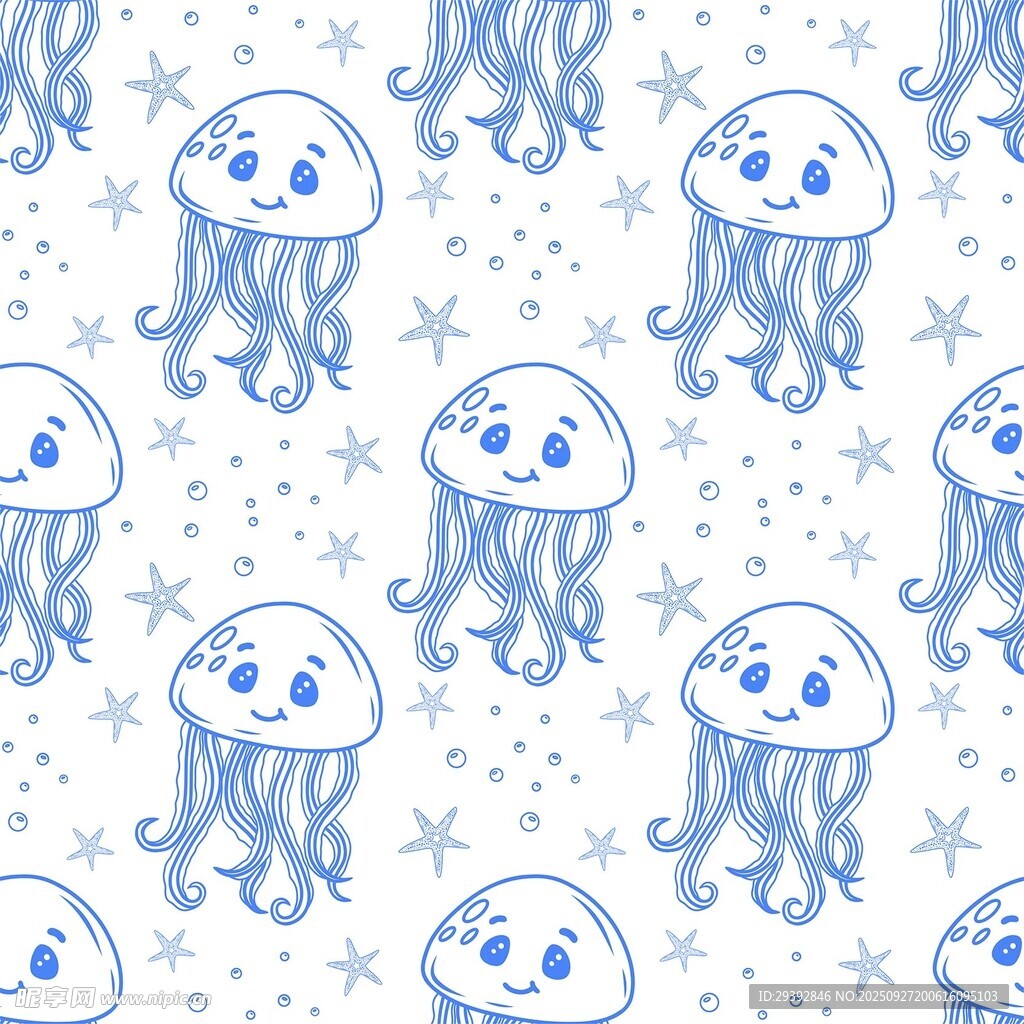Click the top-left jellyfish's curled tentacles
1024x1024 pixels.
[250, 310]
